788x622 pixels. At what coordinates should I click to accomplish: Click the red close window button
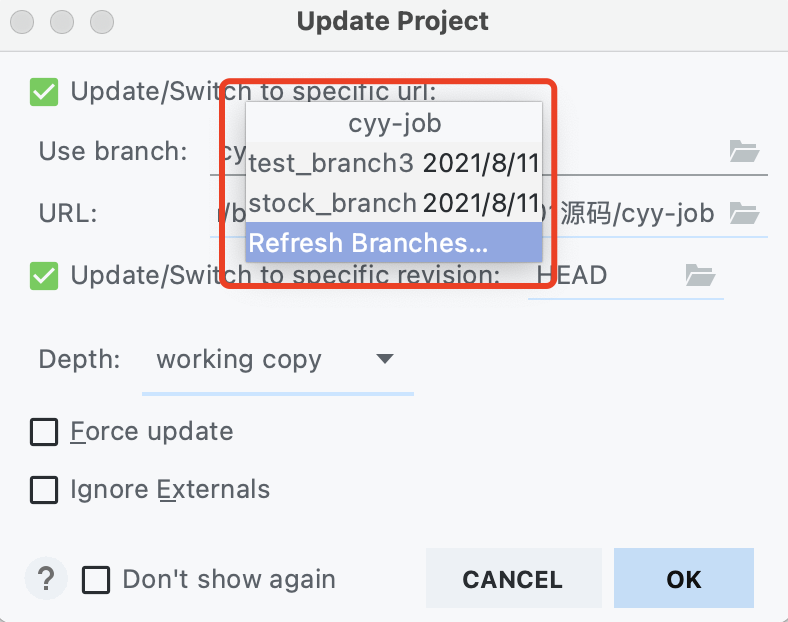22,22
